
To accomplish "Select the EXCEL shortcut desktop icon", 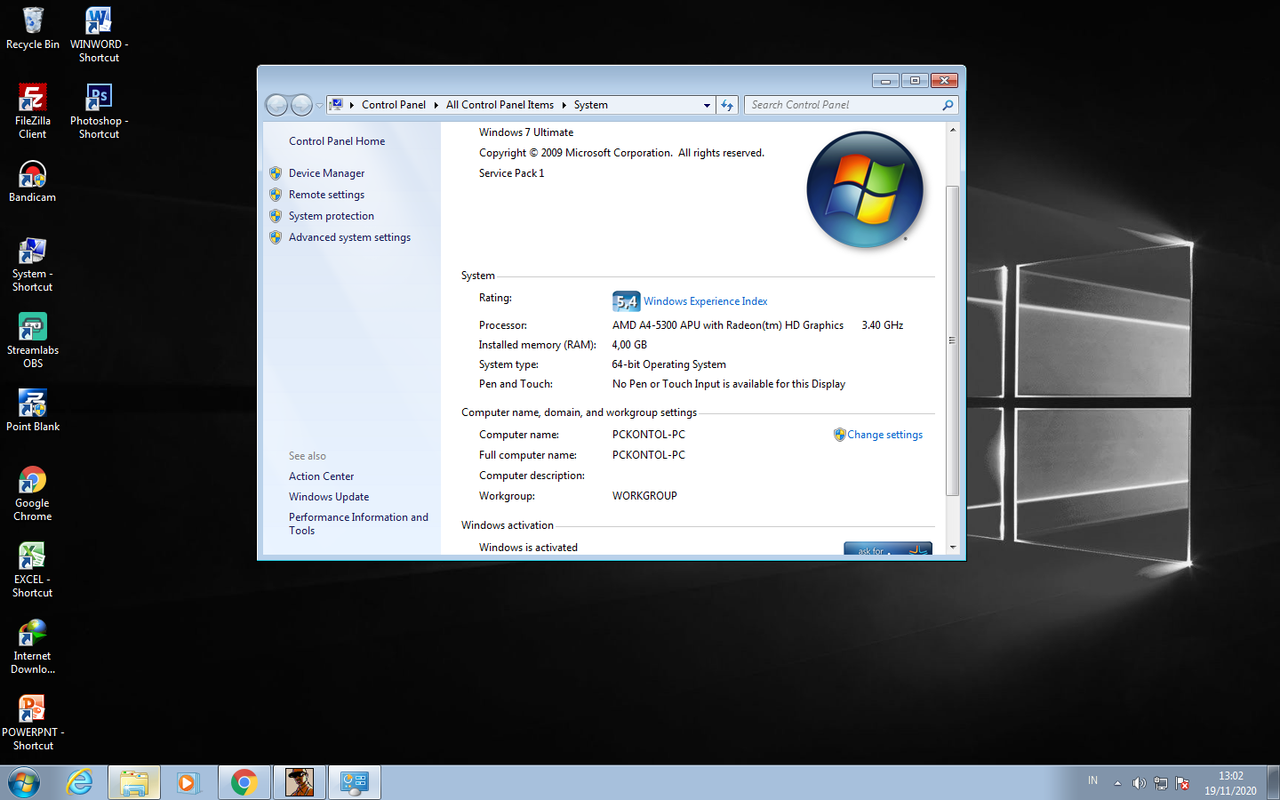I will (x=32, y=570).
